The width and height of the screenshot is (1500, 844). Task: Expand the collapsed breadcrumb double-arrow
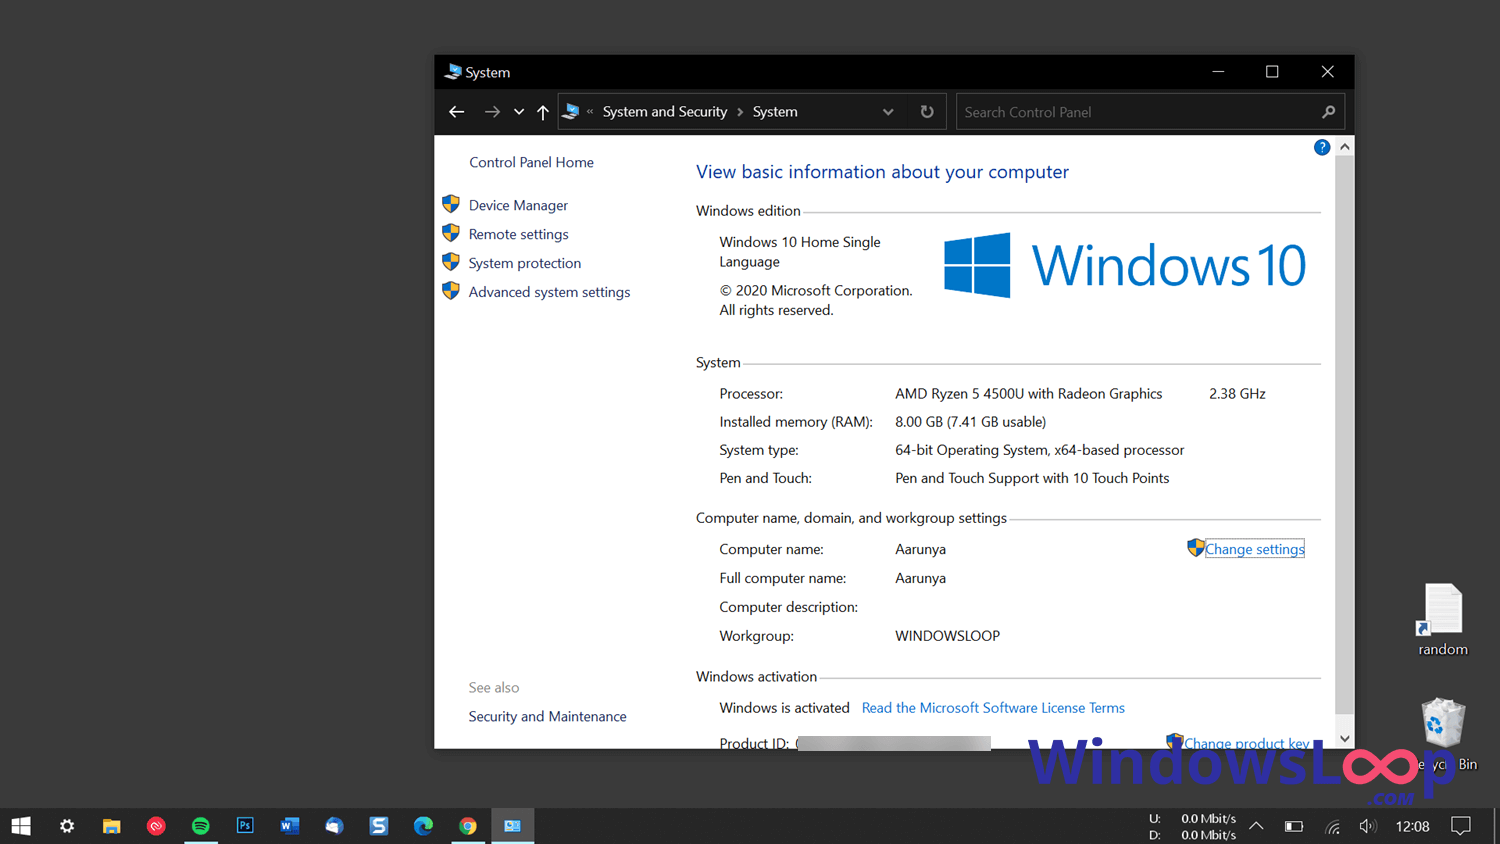coord(590,111)
